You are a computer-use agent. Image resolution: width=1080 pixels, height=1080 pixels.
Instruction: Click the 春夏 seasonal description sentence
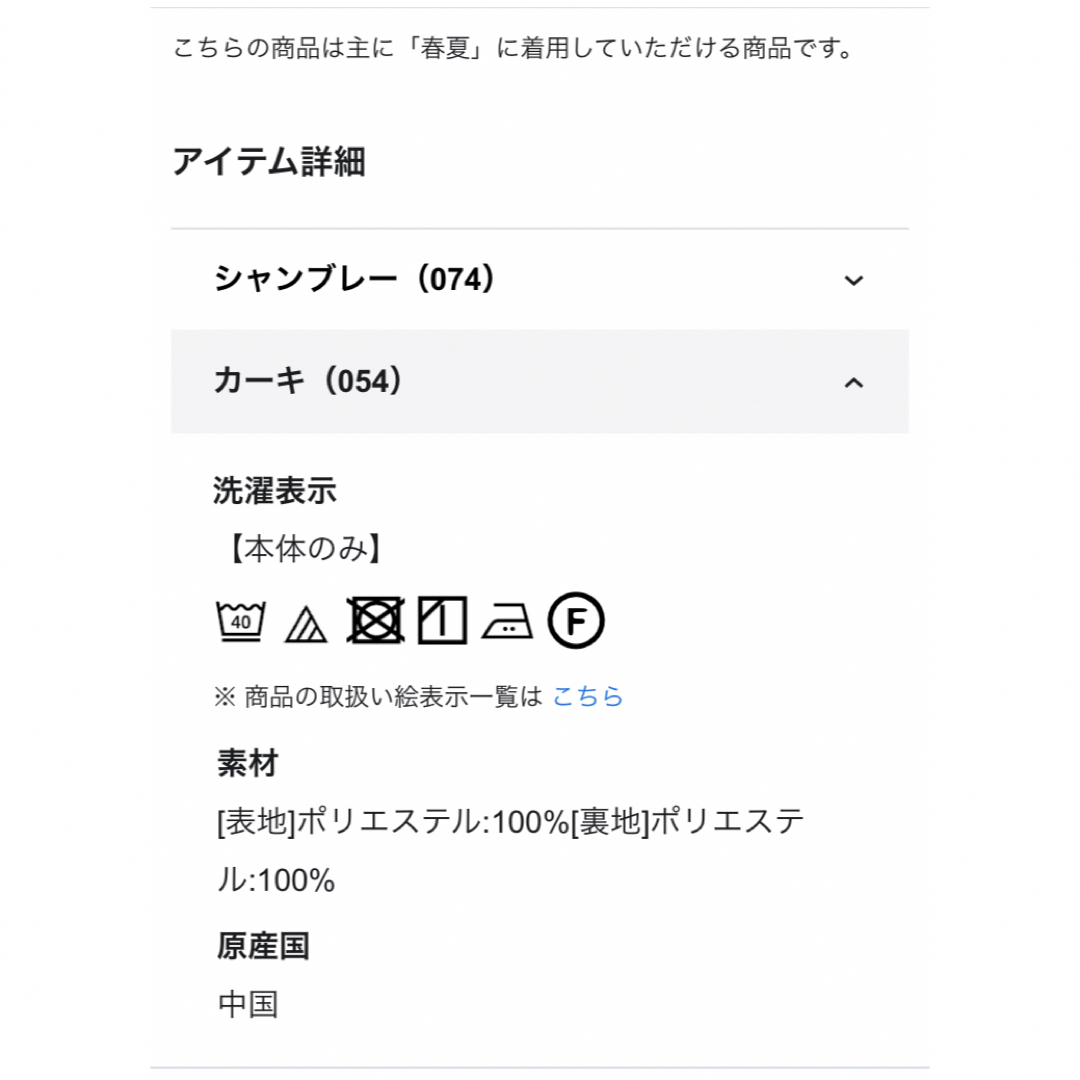click(513, 49)
